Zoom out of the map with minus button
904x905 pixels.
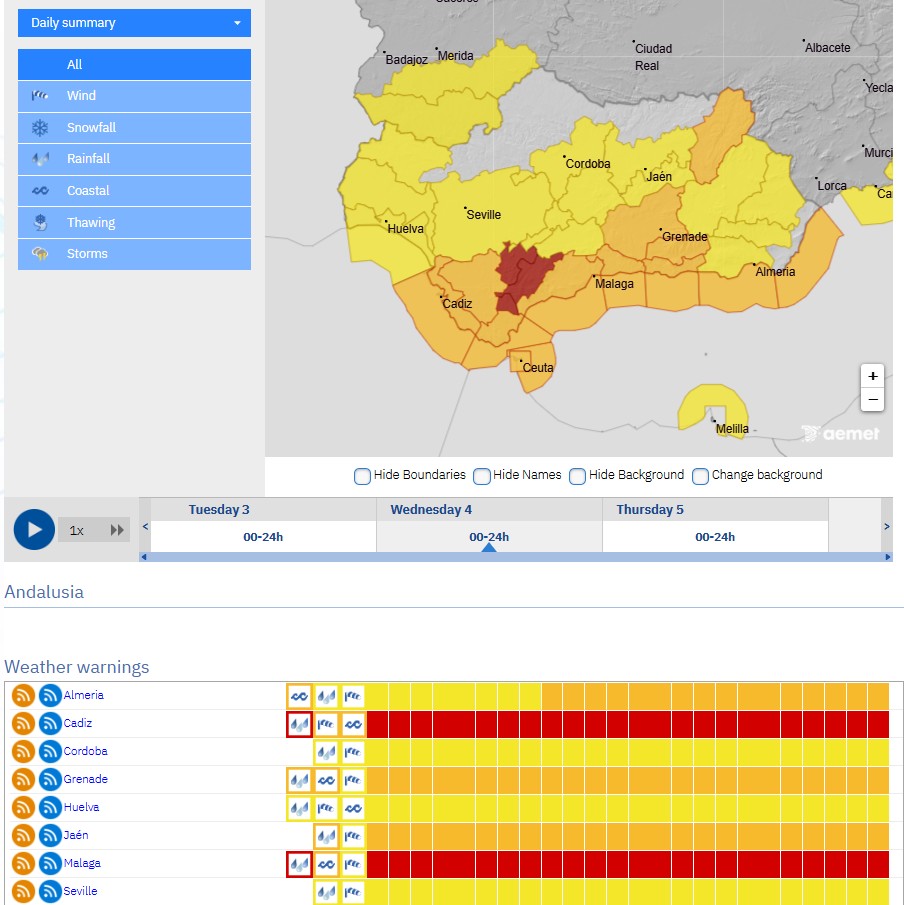coord(873,399)
